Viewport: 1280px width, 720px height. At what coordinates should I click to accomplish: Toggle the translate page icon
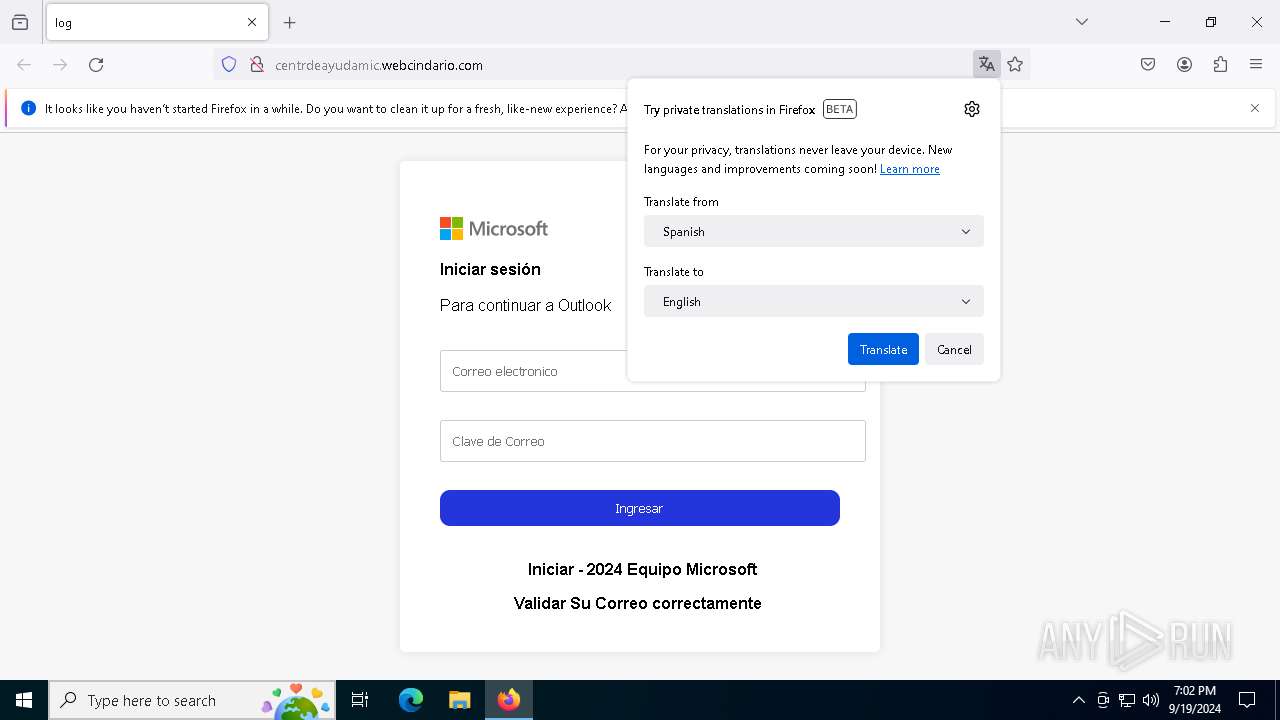click(987, 65)
